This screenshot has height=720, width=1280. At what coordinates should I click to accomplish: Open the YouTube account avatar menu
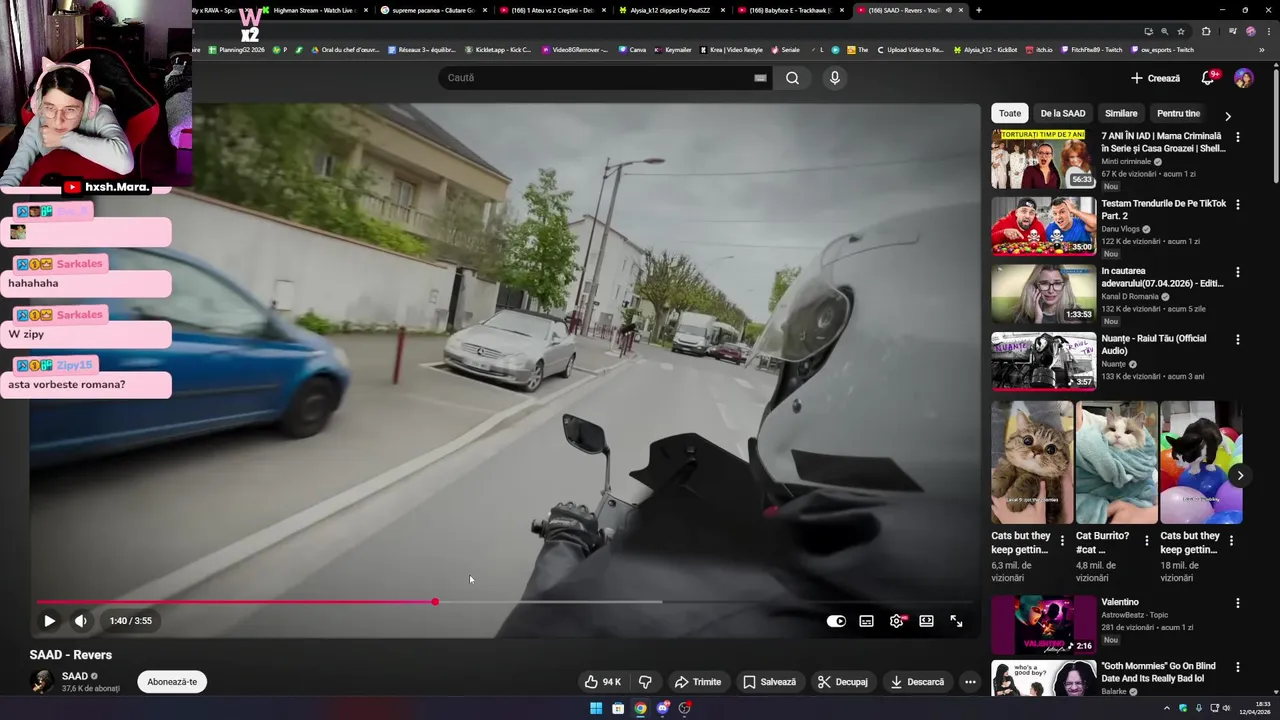coord(1244,78)
